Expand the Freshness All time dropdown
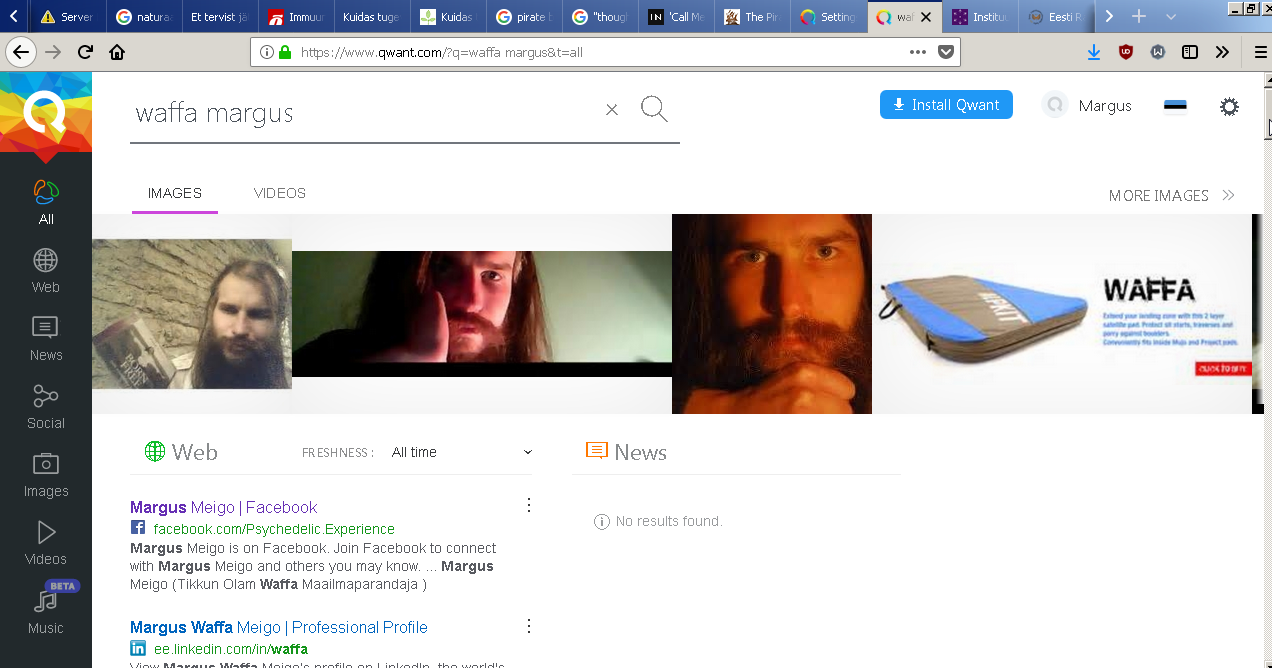Image resolution: width=1272 pixels, height=668 pixels. pos(462,452)
